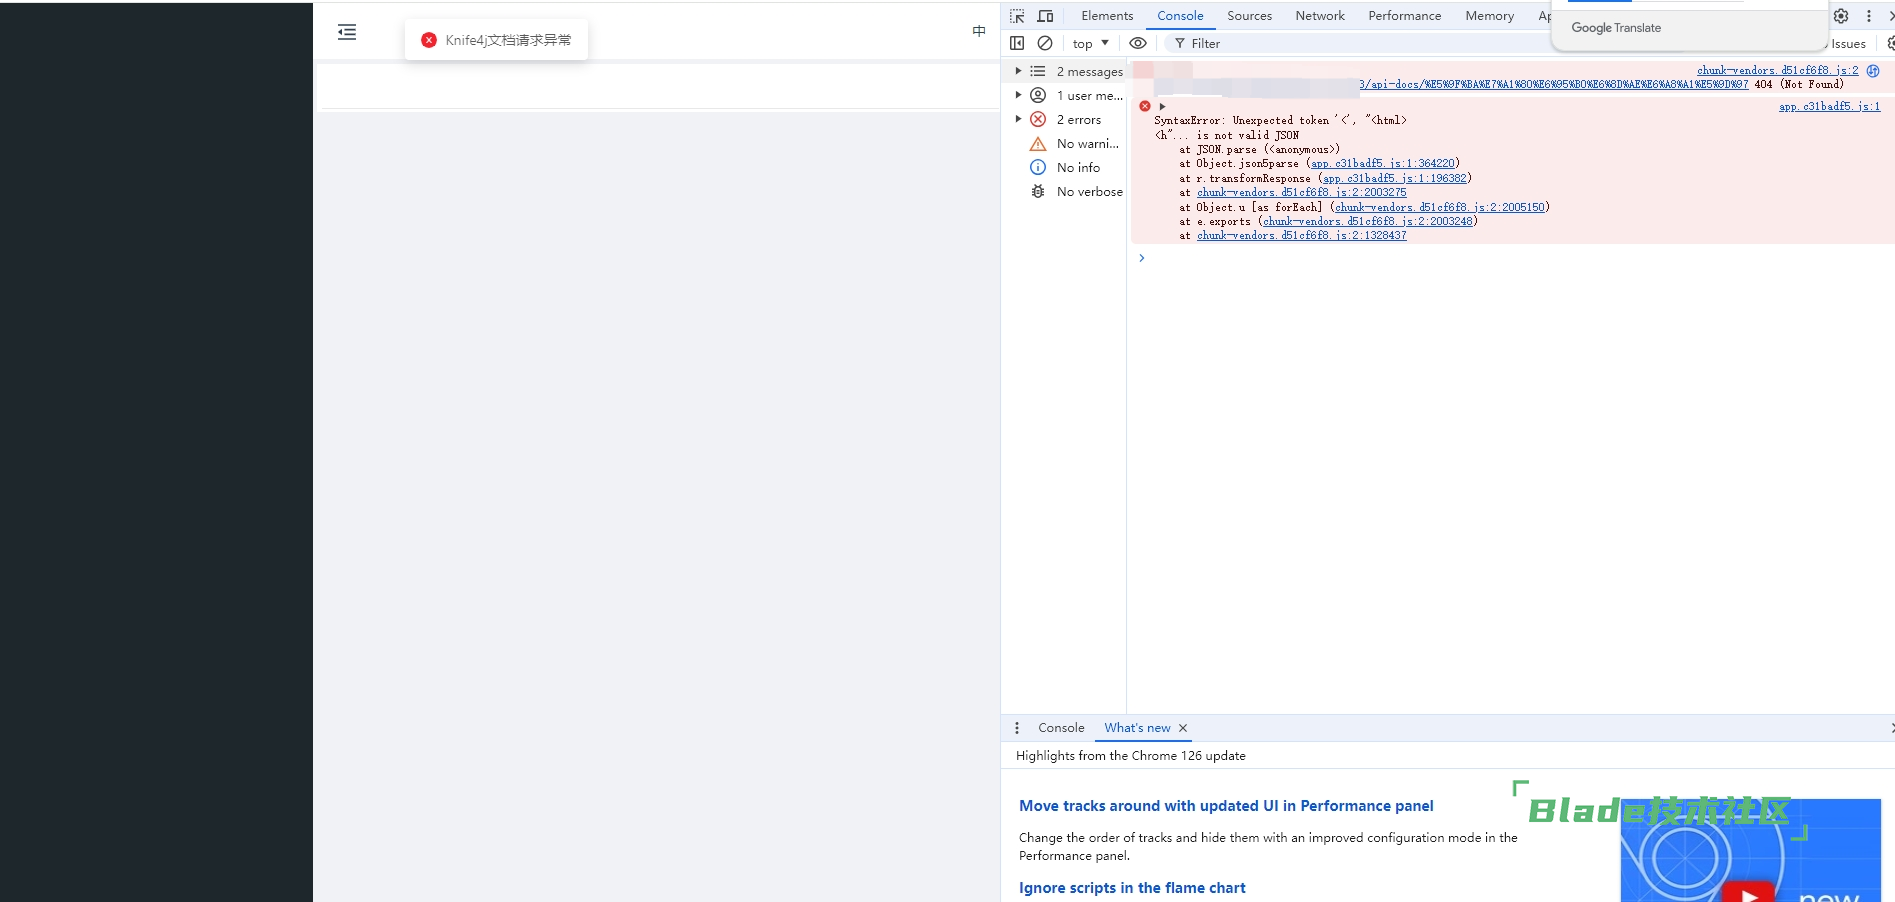Select the Console tab

tap(1180, 16)
